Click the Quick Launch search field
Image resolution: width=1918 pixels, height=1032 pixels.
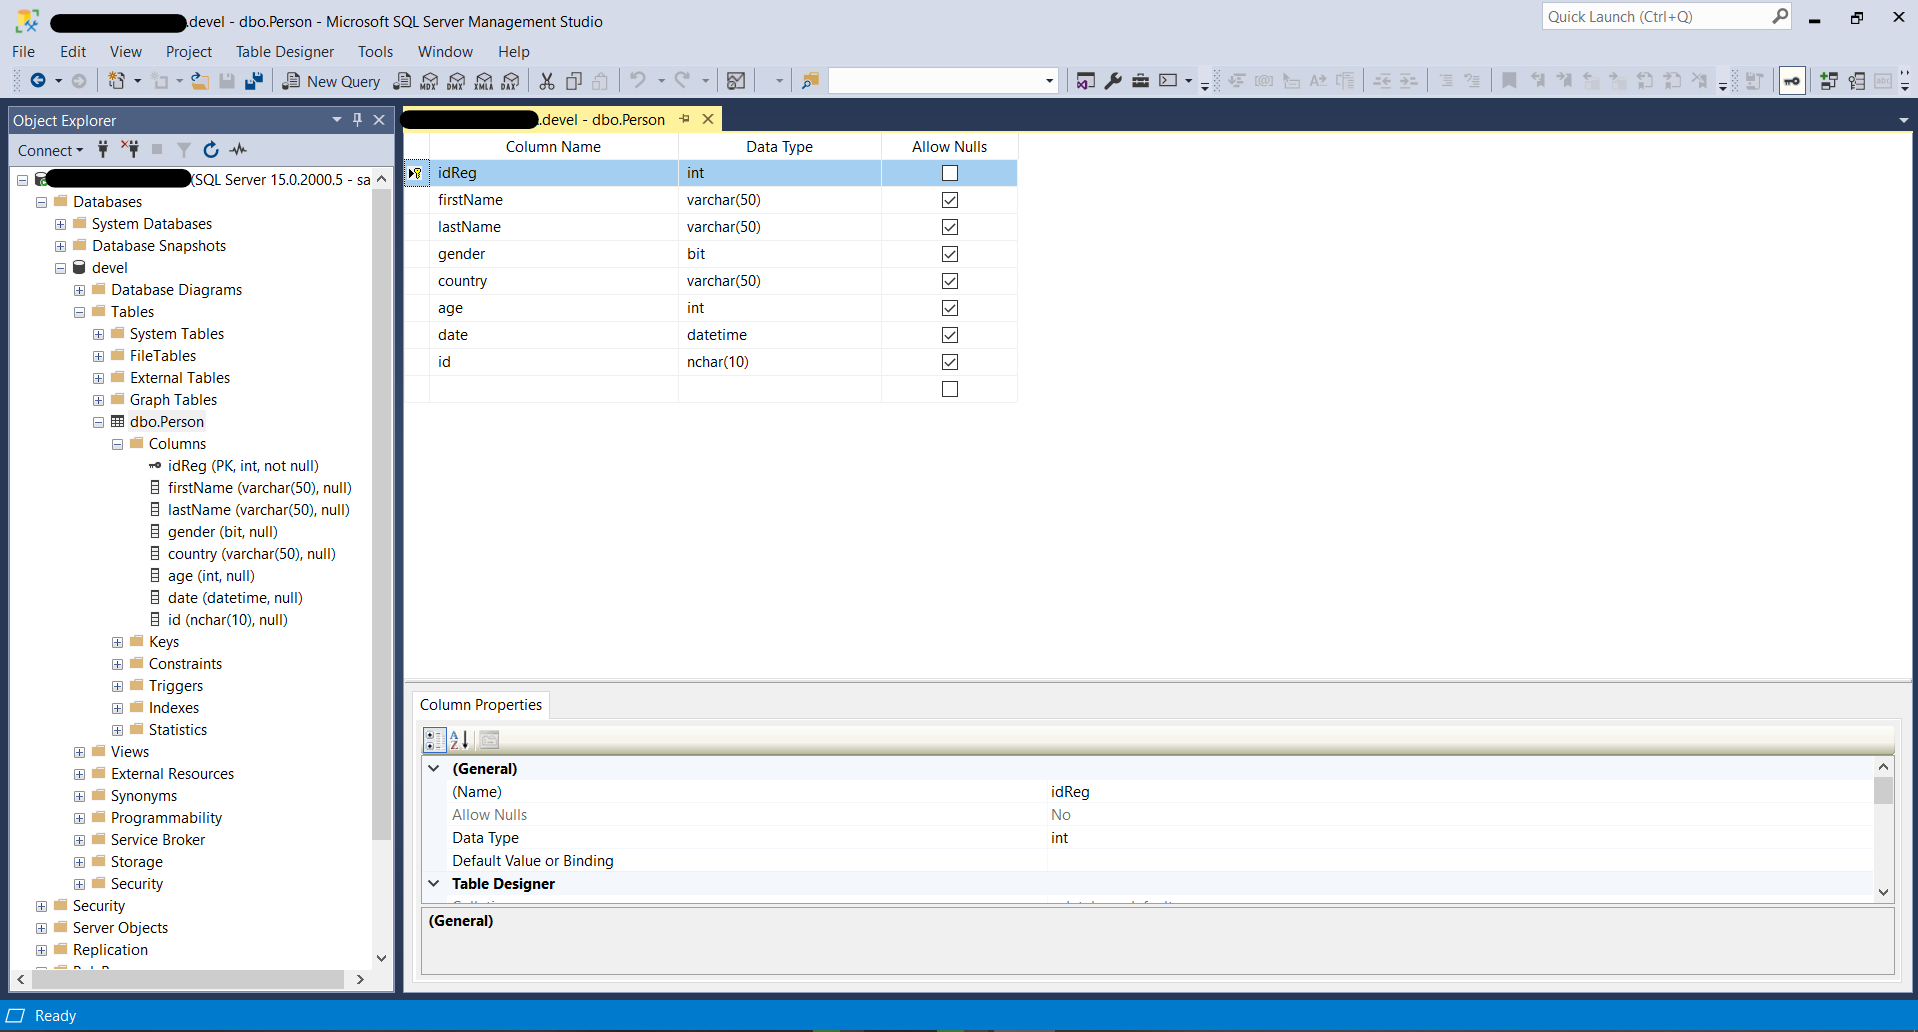click(1655, 17)
